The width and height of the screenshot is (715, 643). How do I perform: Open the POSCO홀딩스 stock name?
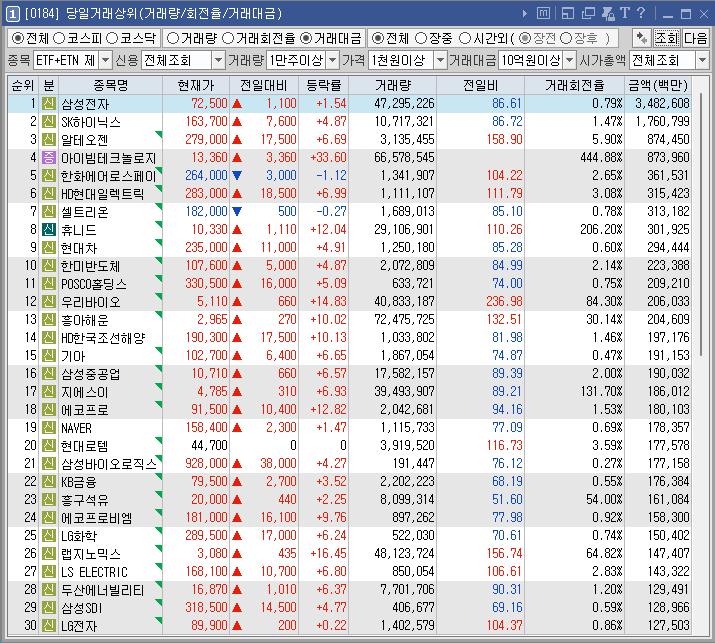coord(94,284)
